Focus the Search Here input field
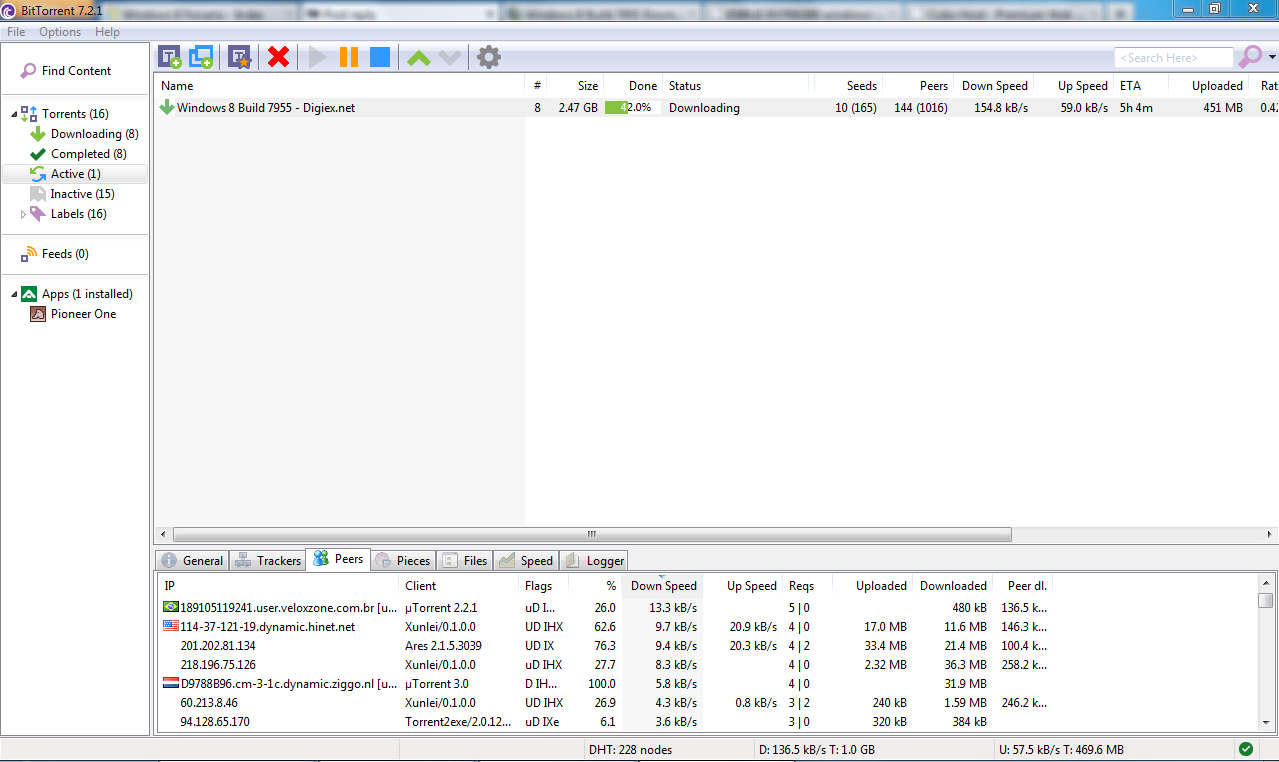The image size is (1279, 762). click(1174, 58)
